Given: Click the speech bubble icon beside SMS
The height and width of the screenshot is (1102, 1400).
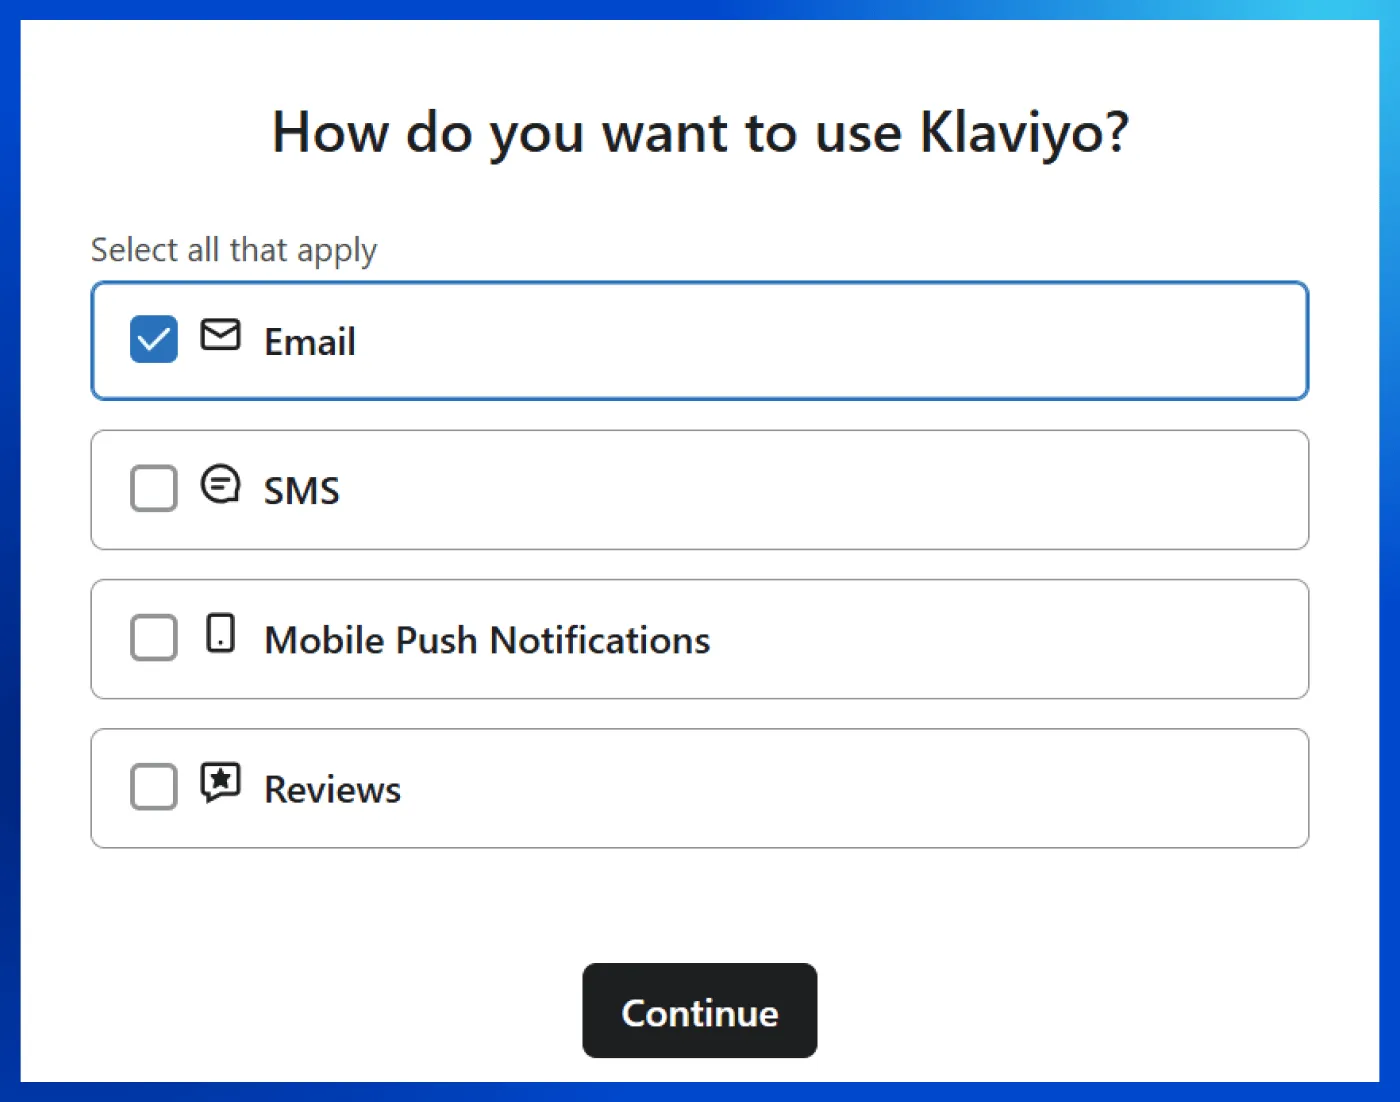Looking at the screenshot, I should pyautogui.click(x=220, y=485).
